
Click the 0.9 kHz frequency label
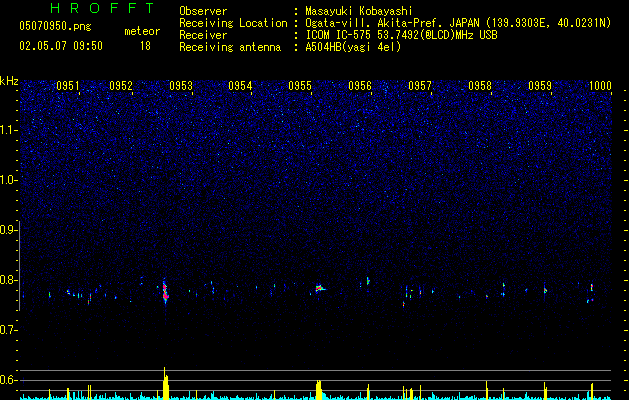click(8, 230)
